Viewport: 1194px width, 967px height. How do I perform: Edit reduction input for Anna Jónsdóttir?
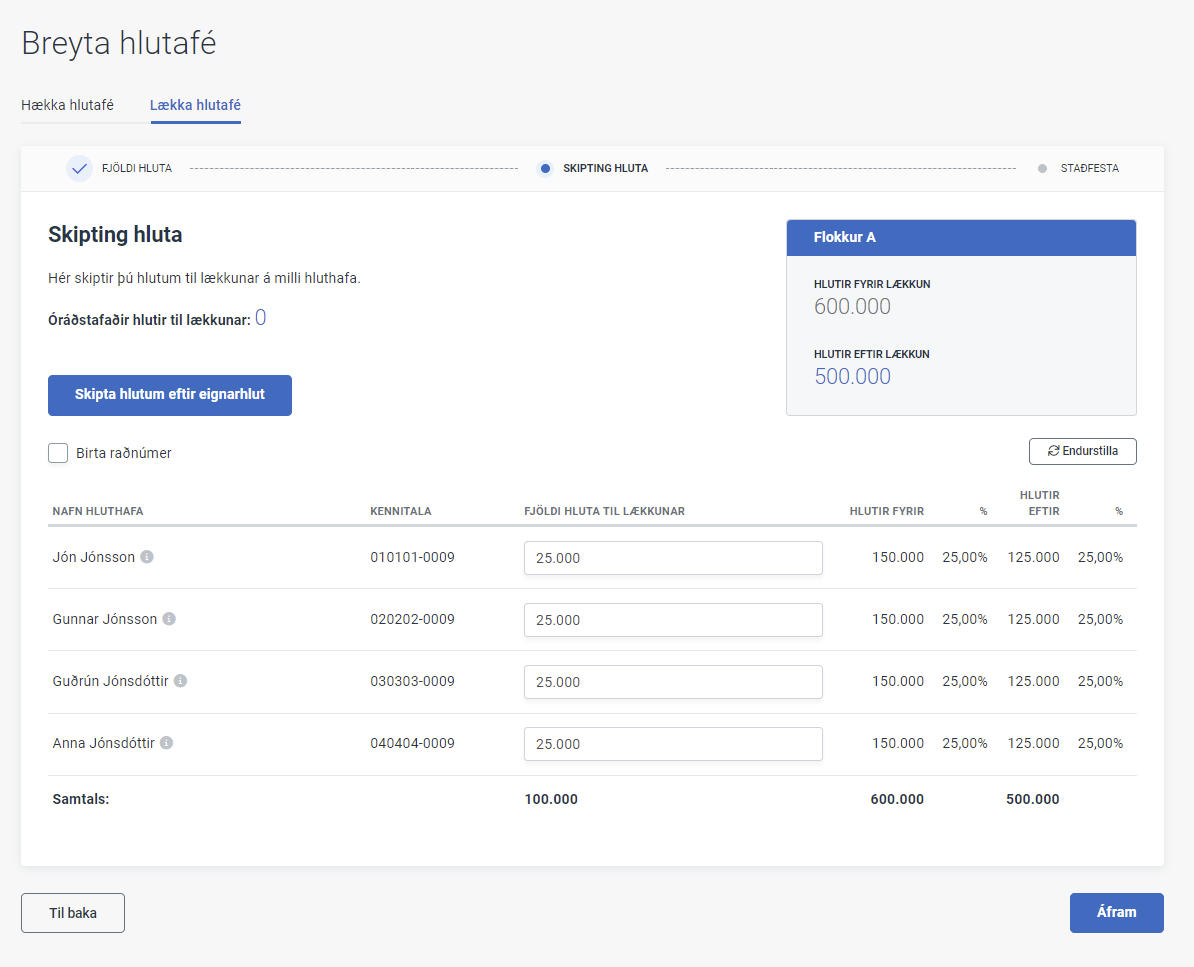point(673,744)
